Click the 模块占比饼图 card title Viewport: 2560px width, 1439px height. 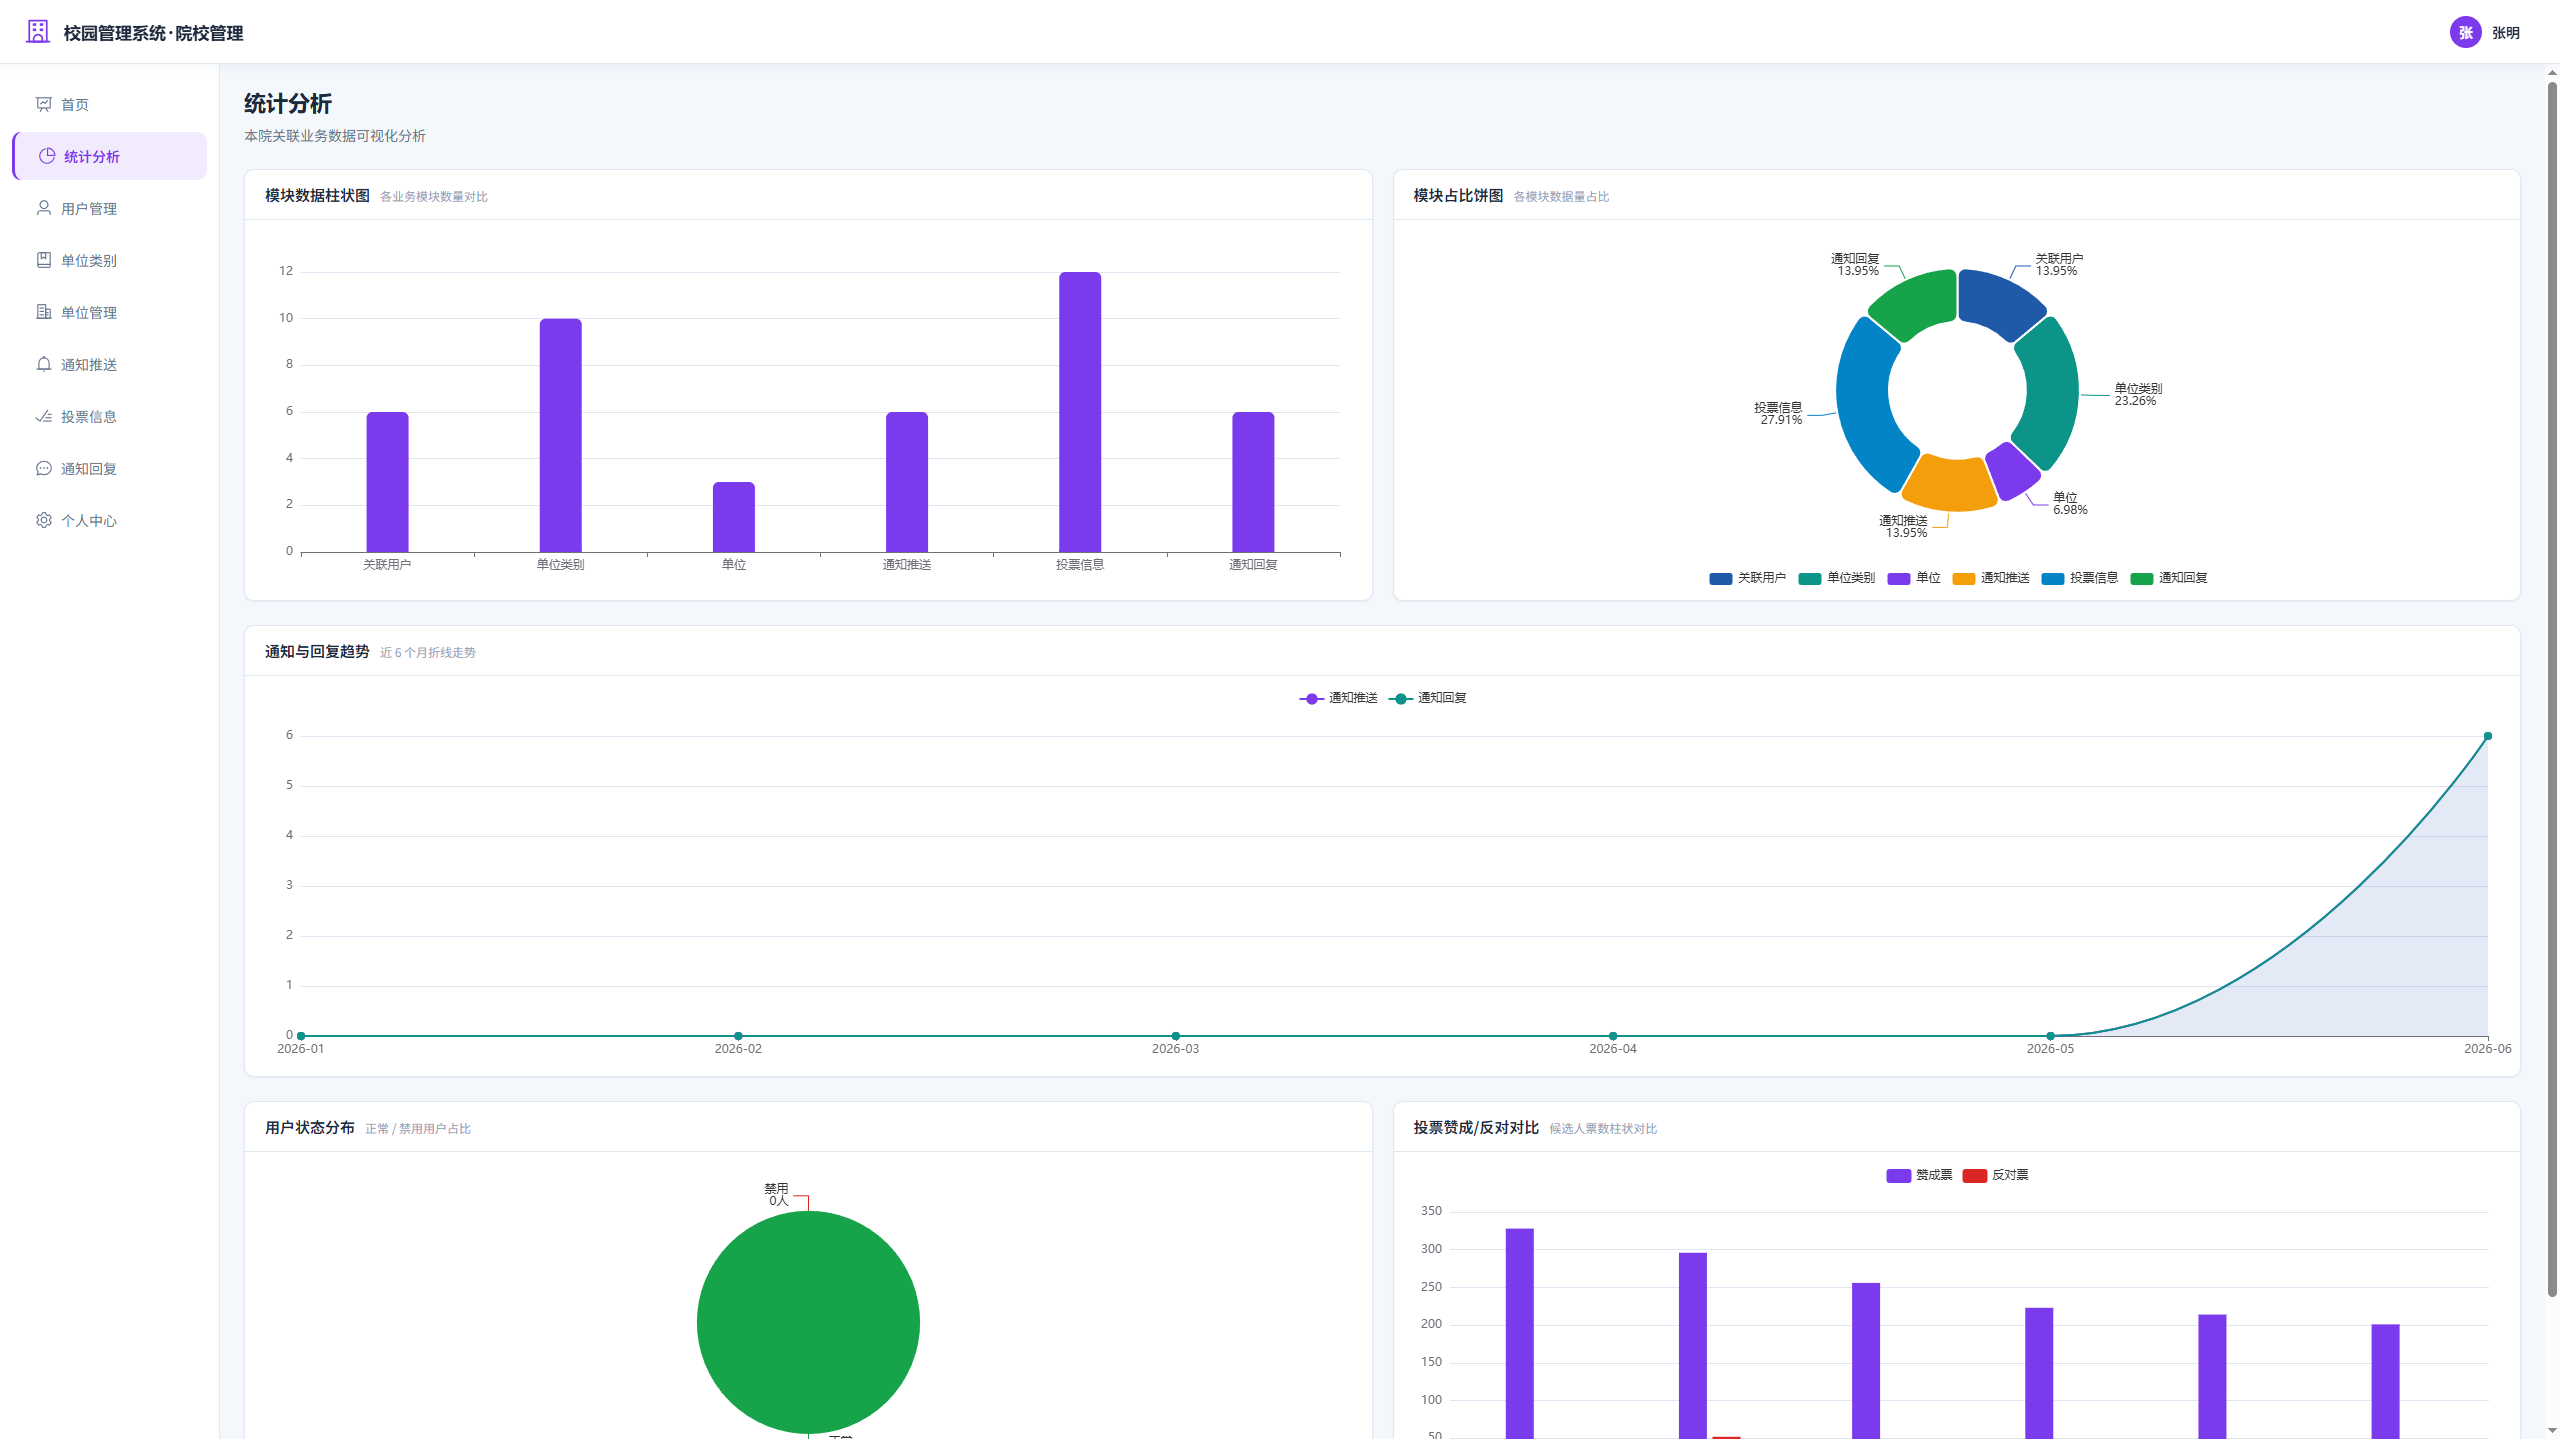pyautogui.click(x=1458, y=196)
